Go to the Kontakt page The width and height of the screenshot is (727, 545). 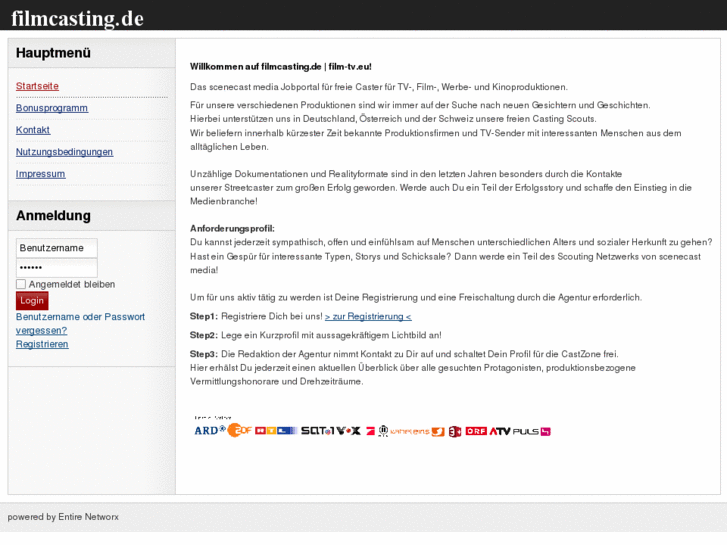click(x=33, y=130)
